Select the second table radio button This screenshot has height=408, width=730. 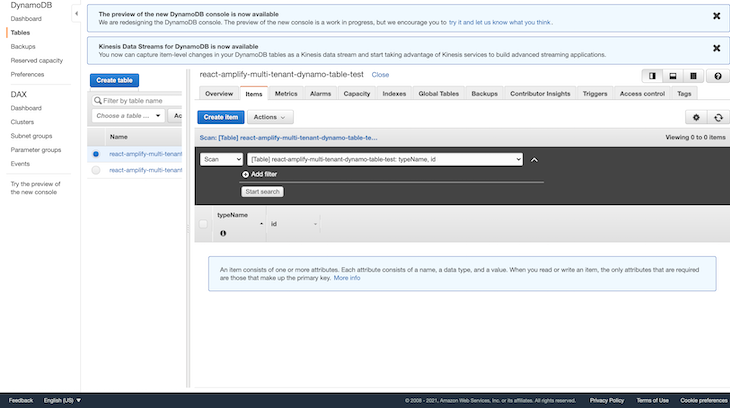click(96, 170)
